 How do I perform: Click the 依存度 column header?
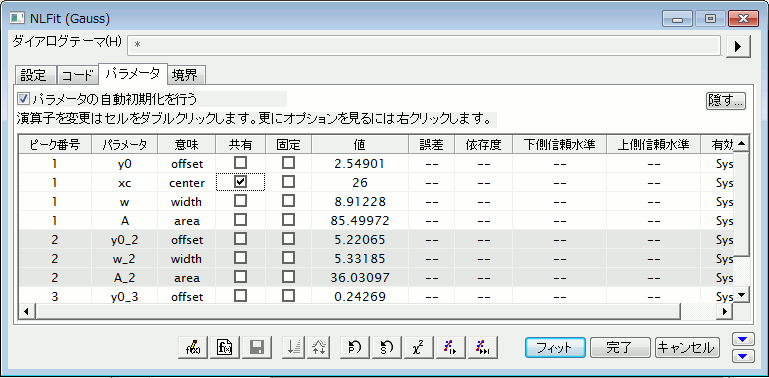(484, 145)
